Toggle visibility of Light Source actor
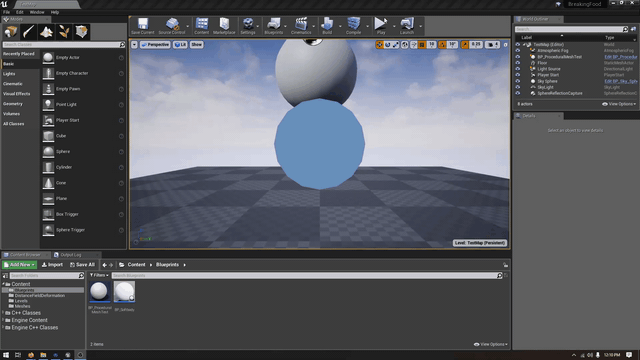Screen dimensions: 640x360 coord(518,69)
